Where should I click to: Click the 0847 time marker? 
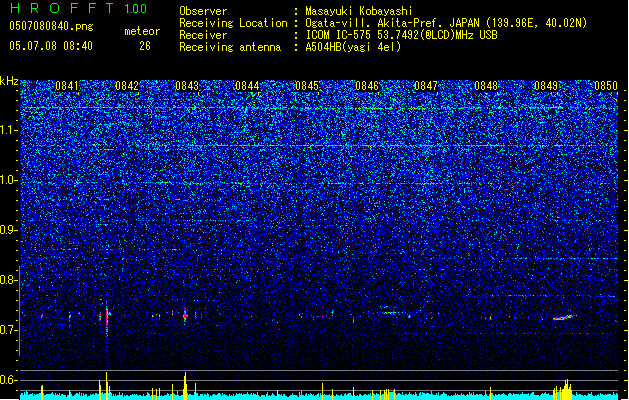click(426, 86)
